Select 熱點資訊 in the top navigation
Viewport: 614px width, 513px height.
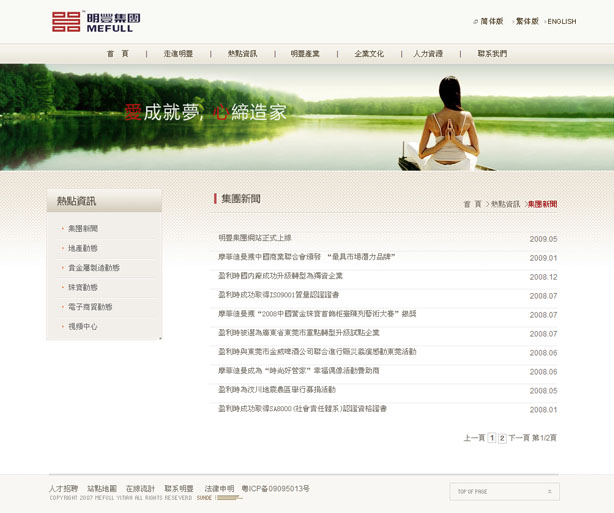(242, 54)
